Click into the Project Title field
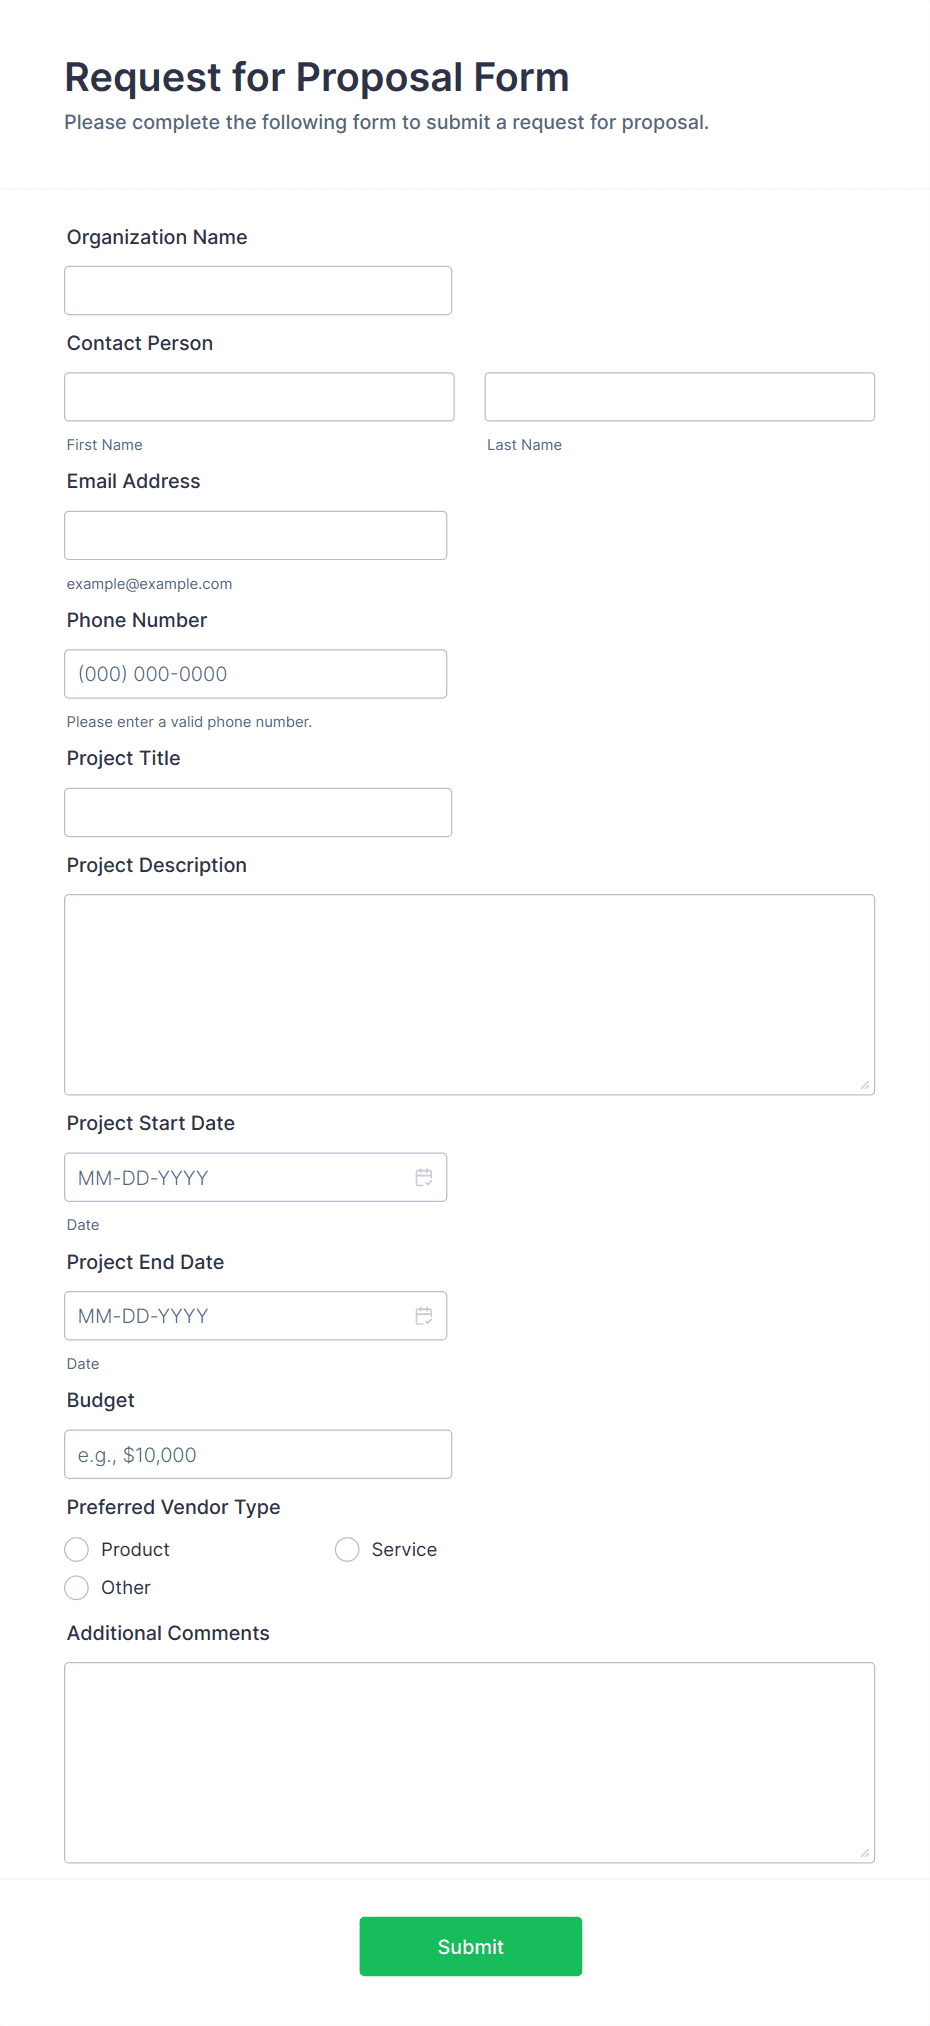The width and height of the screenshot is (930, 2026). pyautogui.click(x=258, y=812)
